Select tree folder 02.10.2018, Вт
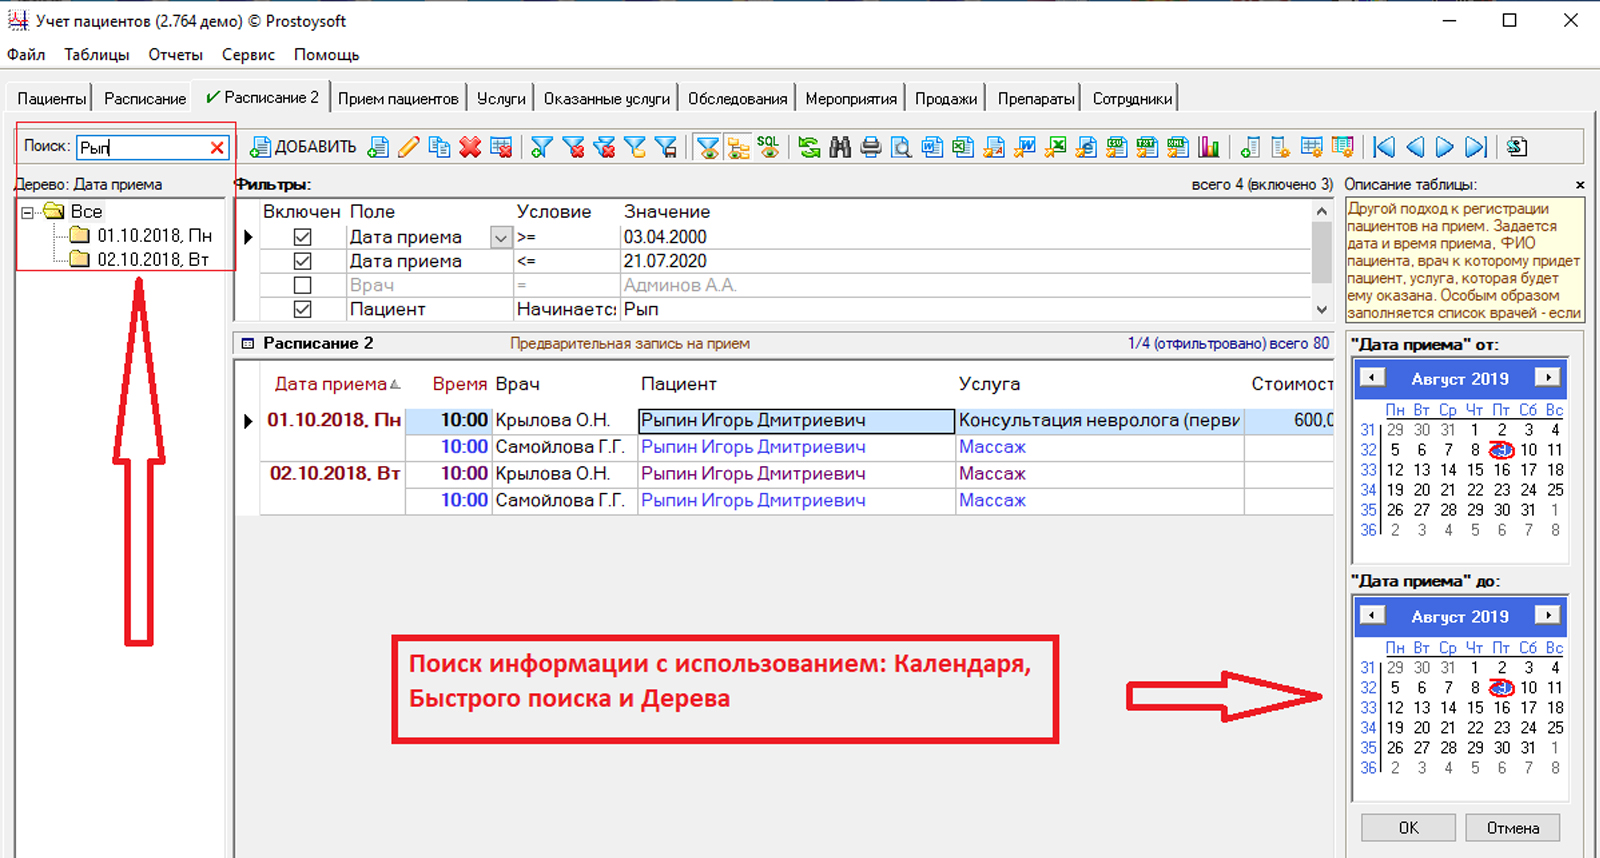This screenshot has width=1600, height=858. pyautogui.click(x=153, y=260)
